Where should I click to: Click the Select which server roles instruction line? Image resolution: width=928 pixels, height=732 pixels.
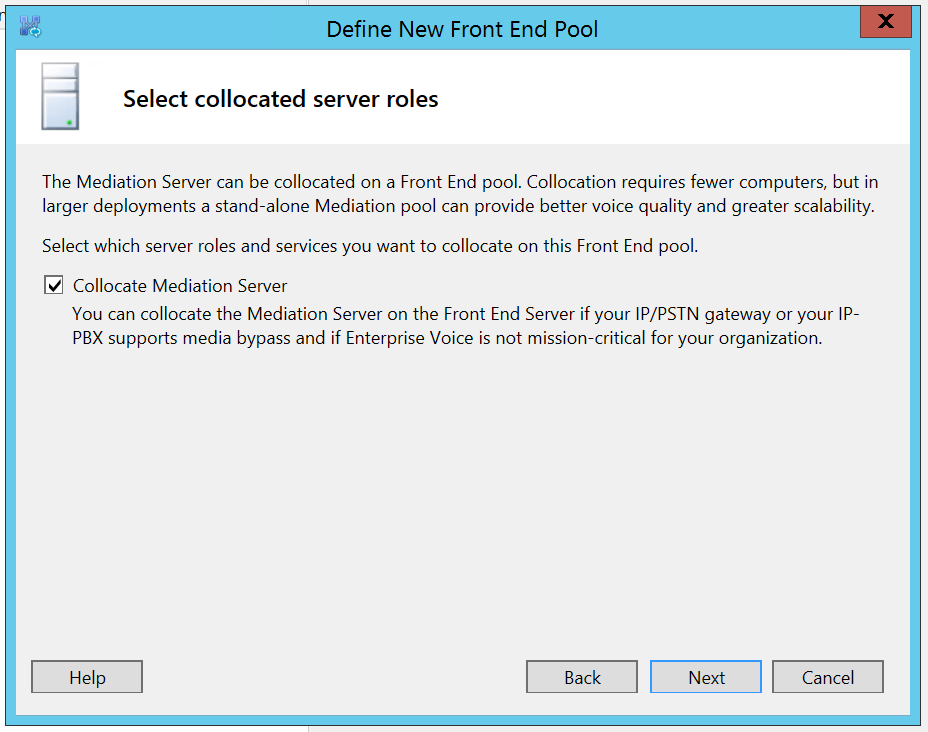pos(370,246)
